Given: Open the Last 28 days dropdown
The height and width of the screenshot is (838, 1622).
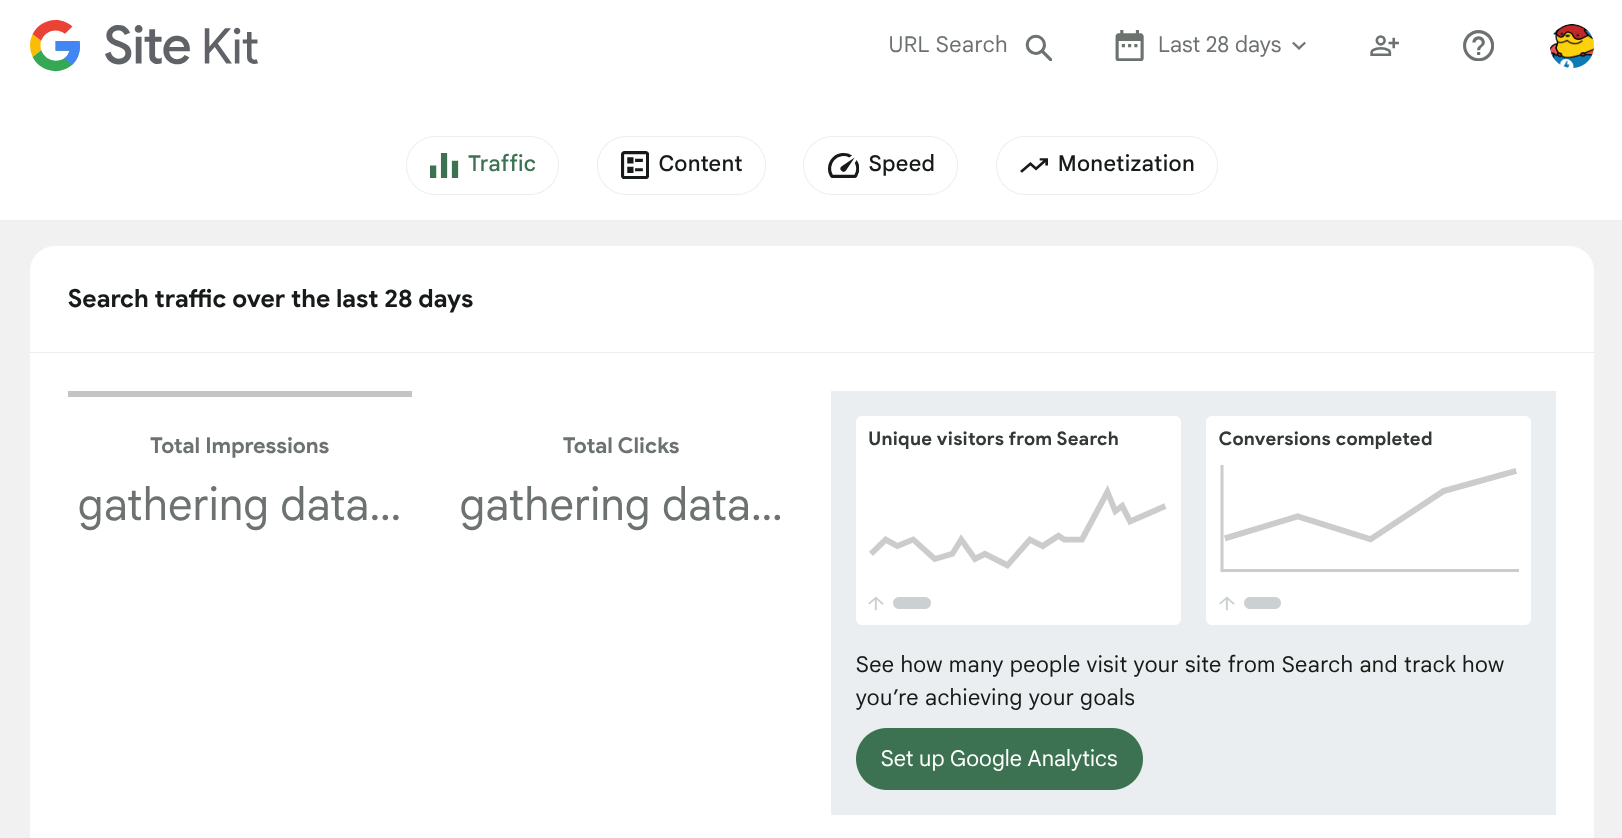Looking at the screenshot, I should click(x=1211, y=46).
